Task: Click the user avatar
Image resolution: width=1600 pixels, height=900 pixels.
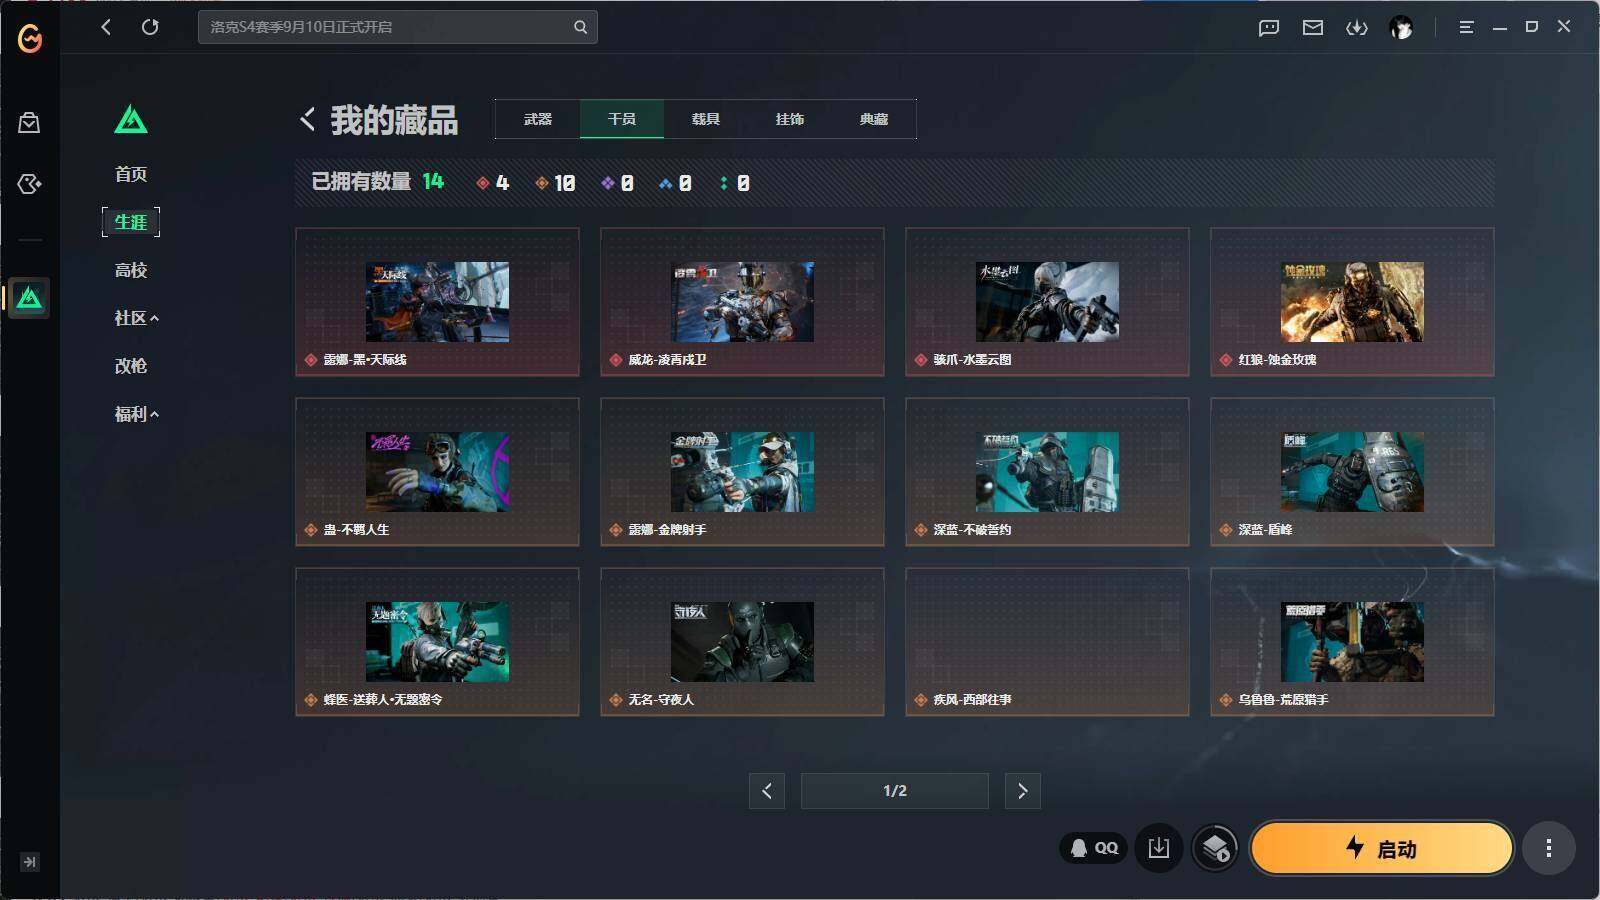Action: coord(1401,28)
